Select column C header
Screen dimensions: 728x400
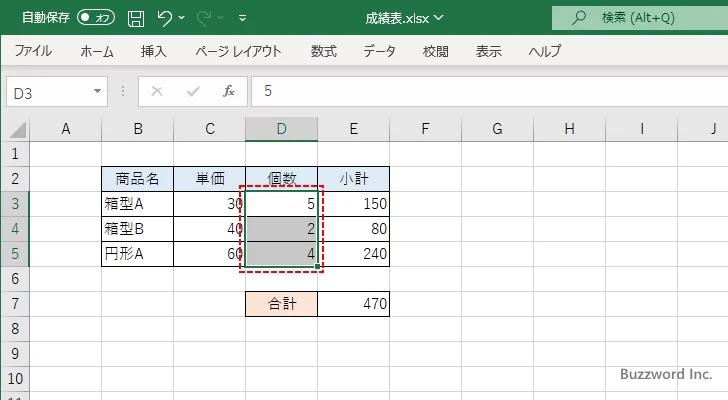point(209,129)
